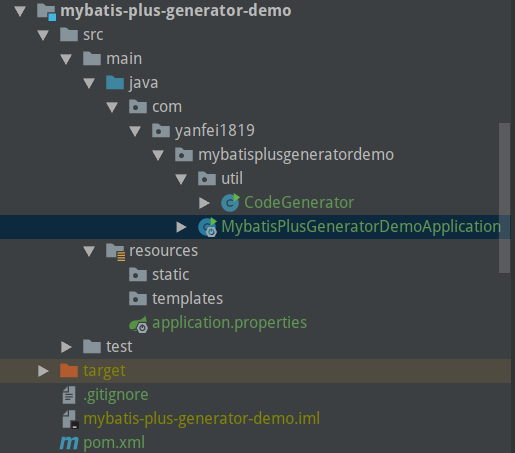
Task: Click the templates folder icon
Action: tap(138, 299)
